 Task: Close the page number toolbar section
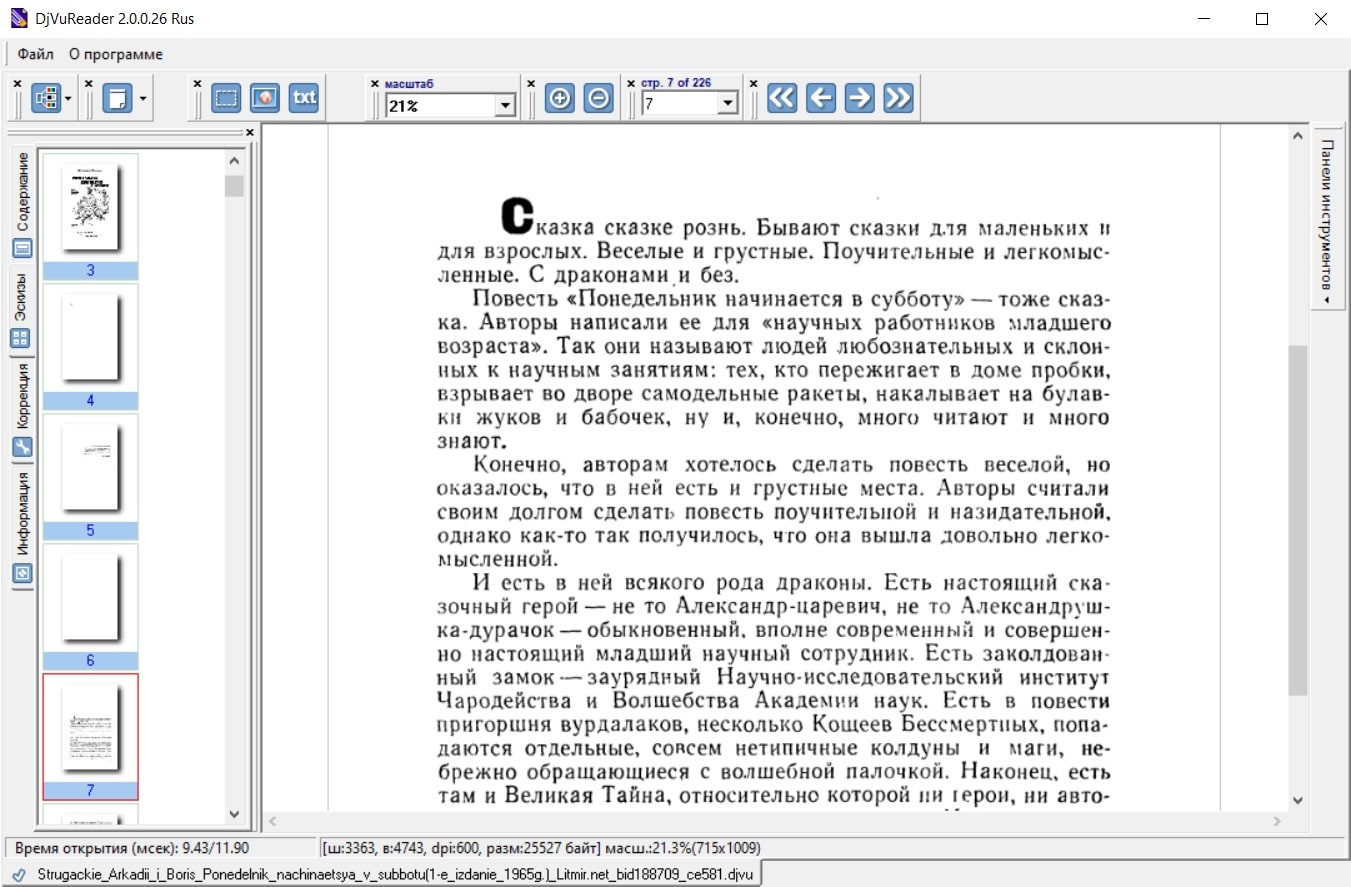[631, 84]
